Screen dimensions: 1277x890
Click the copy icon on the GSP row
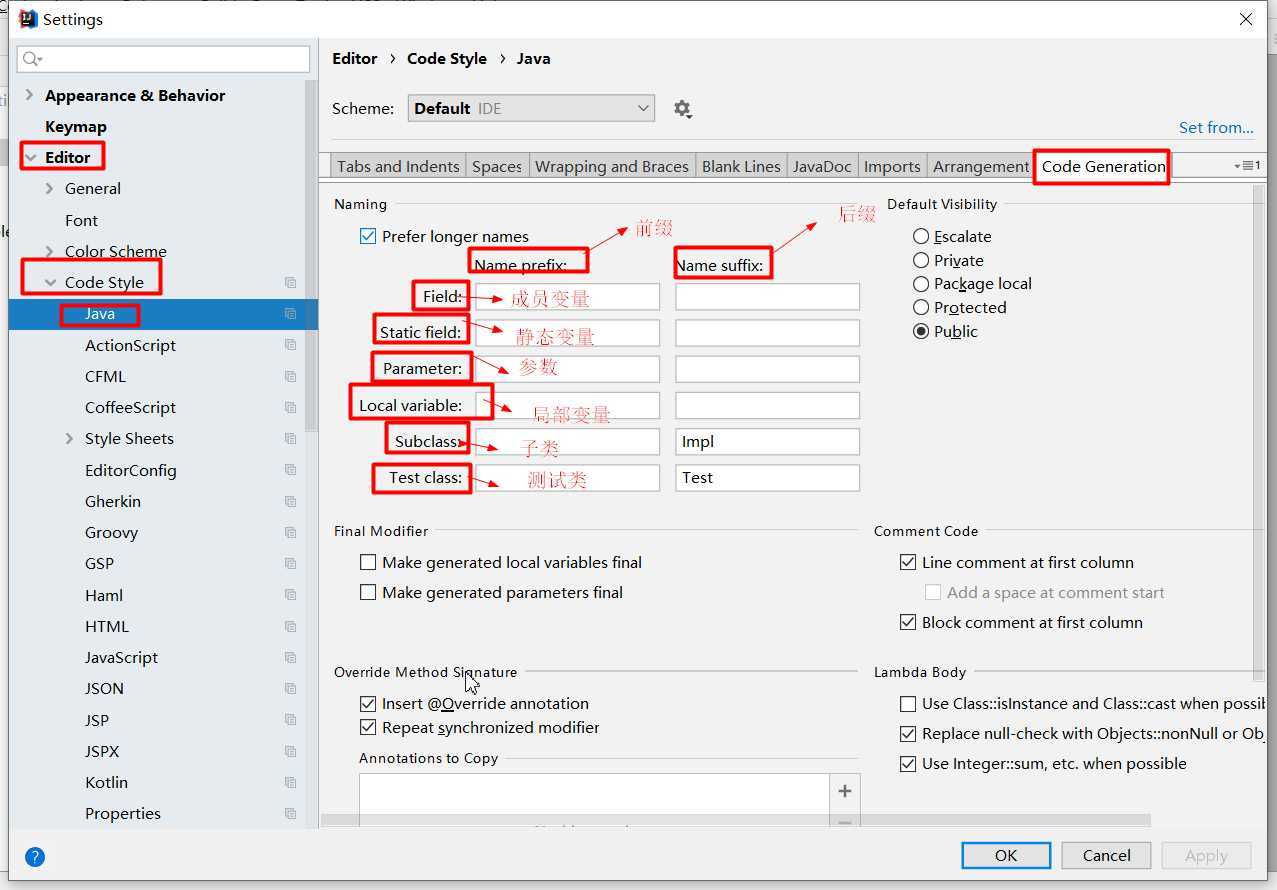pos(290,564)
